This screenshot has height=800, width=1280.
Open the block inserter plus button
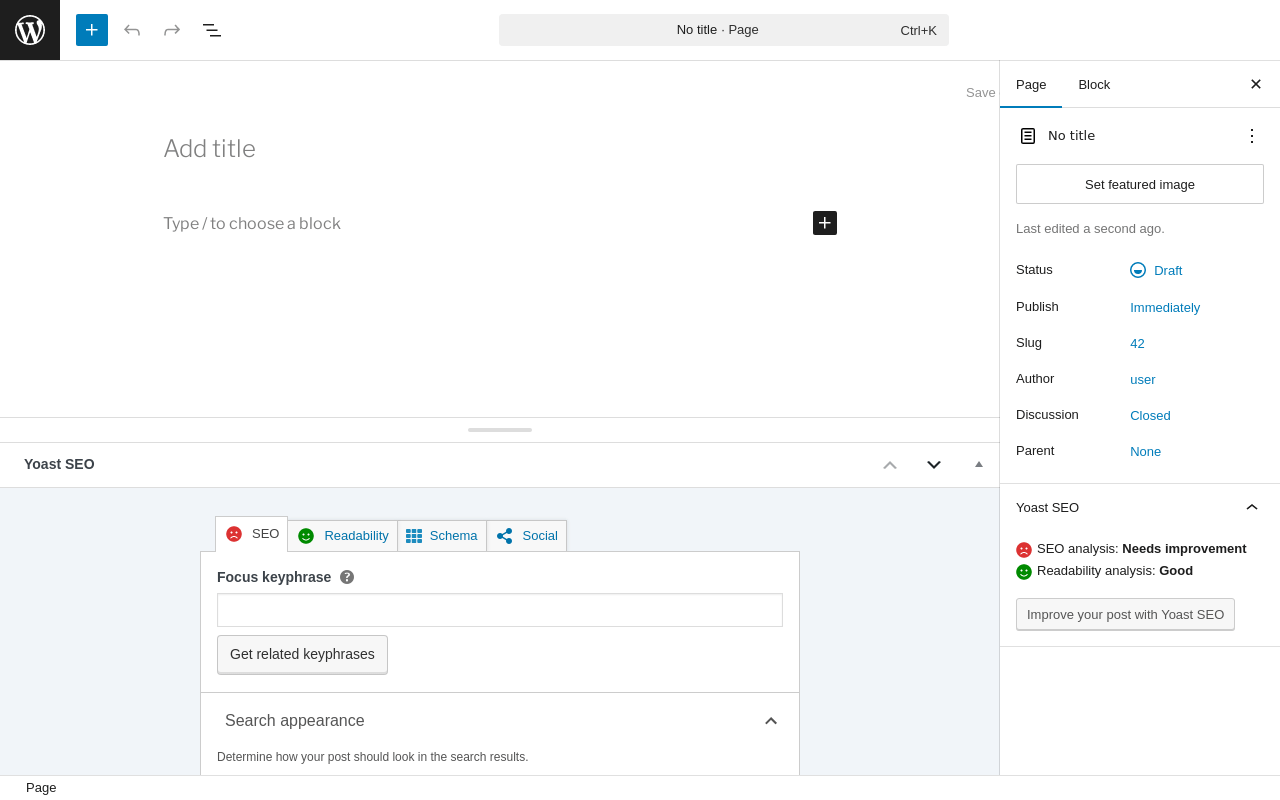tap(92, 30)
